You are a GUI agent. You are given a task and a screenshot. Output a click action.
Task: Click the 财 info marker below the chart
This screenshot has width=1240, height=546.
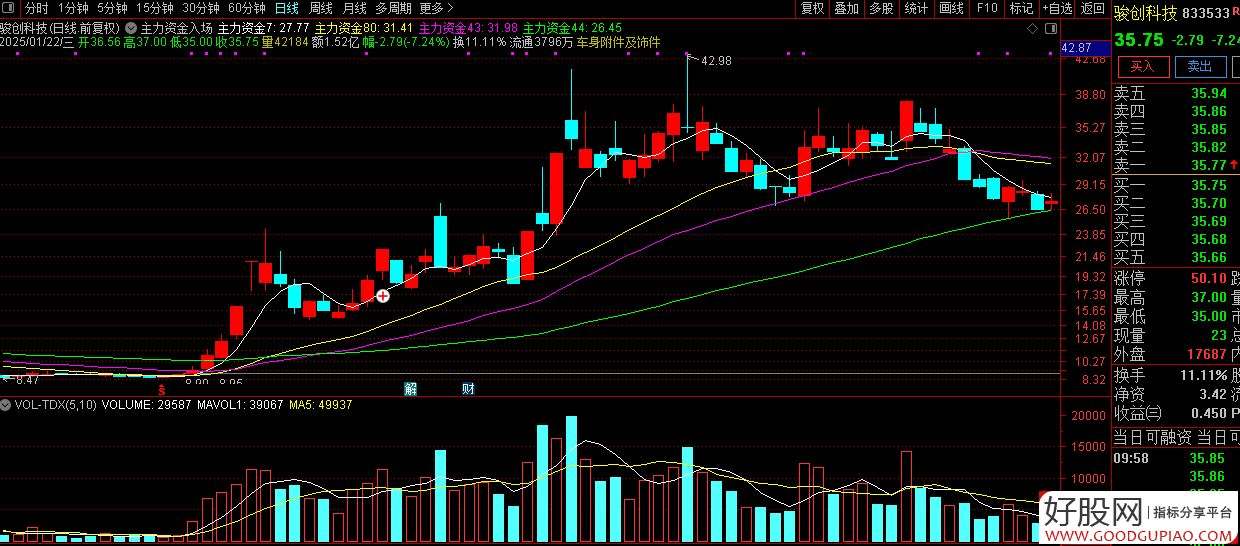pos(467,388)
